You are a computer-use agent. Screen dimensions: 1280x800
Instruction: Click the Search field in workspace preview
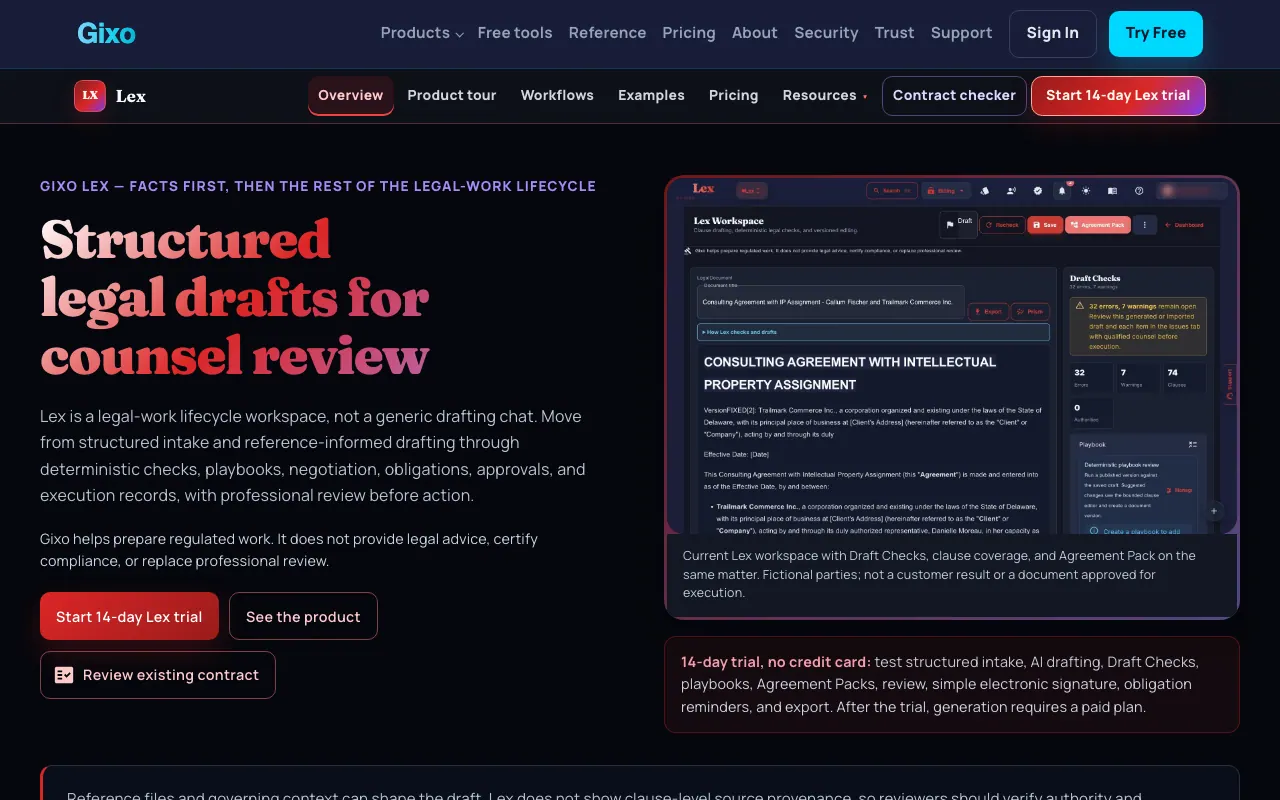pos(892,191)
